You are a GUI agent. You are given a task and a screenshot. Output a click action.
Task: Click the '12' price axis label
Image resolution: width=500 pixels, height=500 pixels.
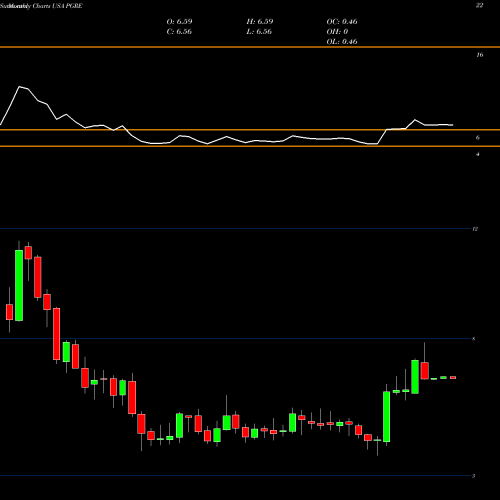point(475,229)
